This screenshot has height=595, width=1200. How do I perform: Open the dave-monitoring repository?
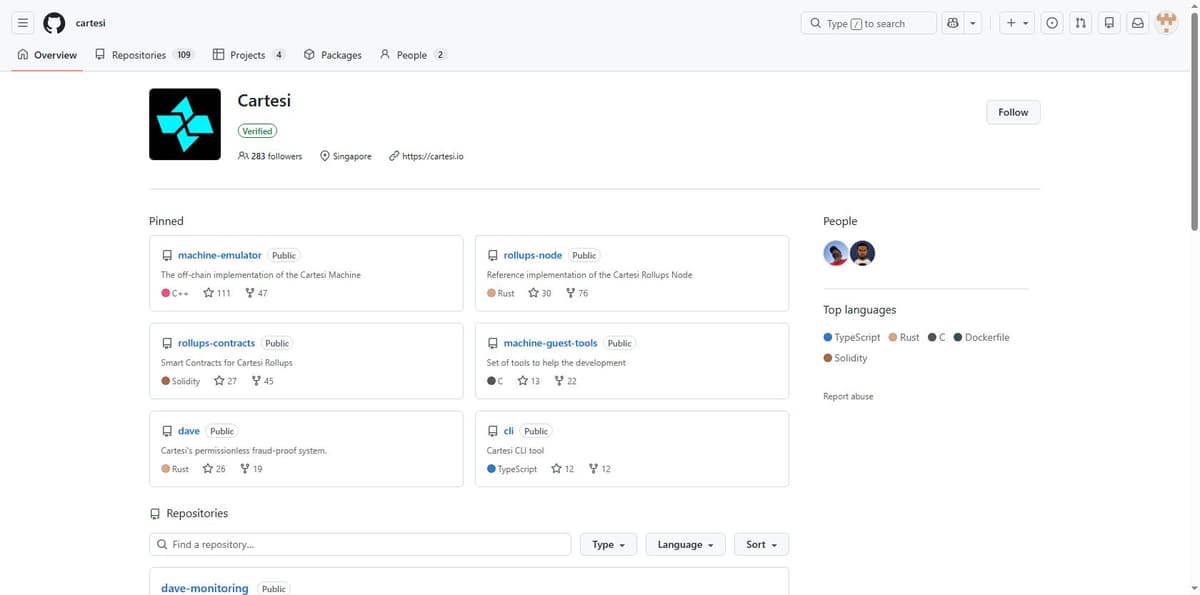[205, 588]
